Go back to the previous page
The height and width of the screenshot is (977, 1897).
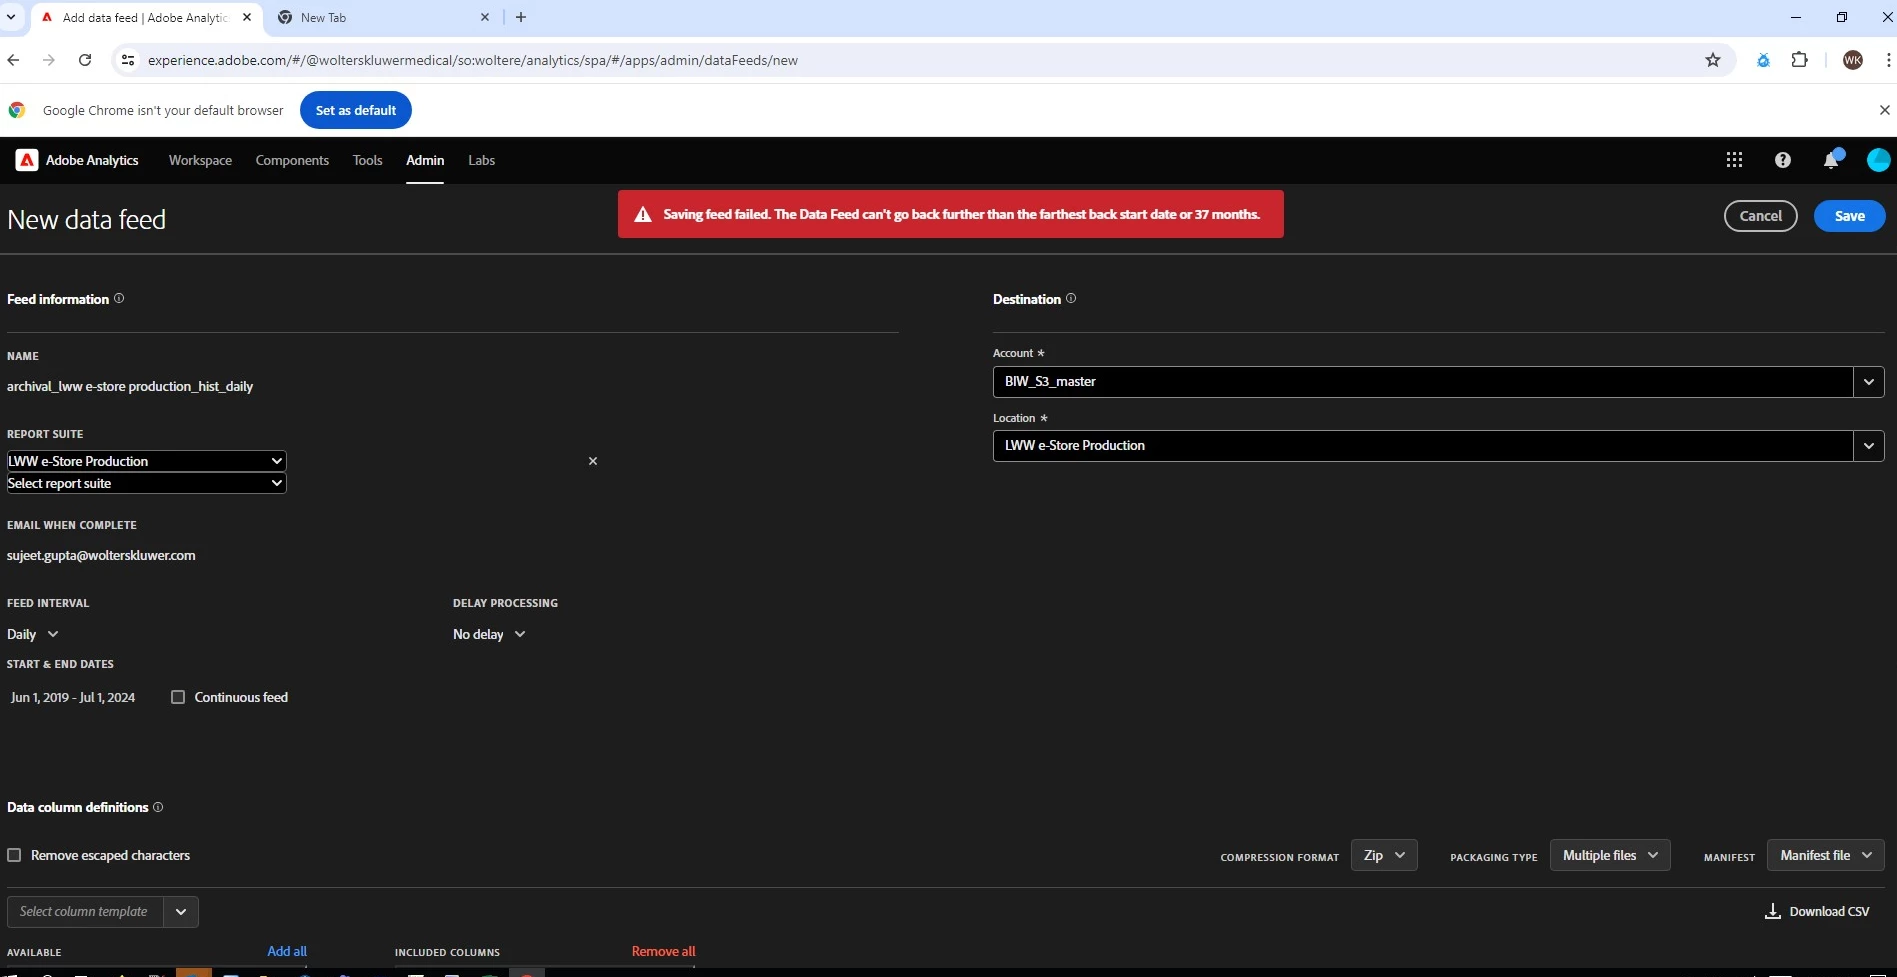click(x=13, y=60)
